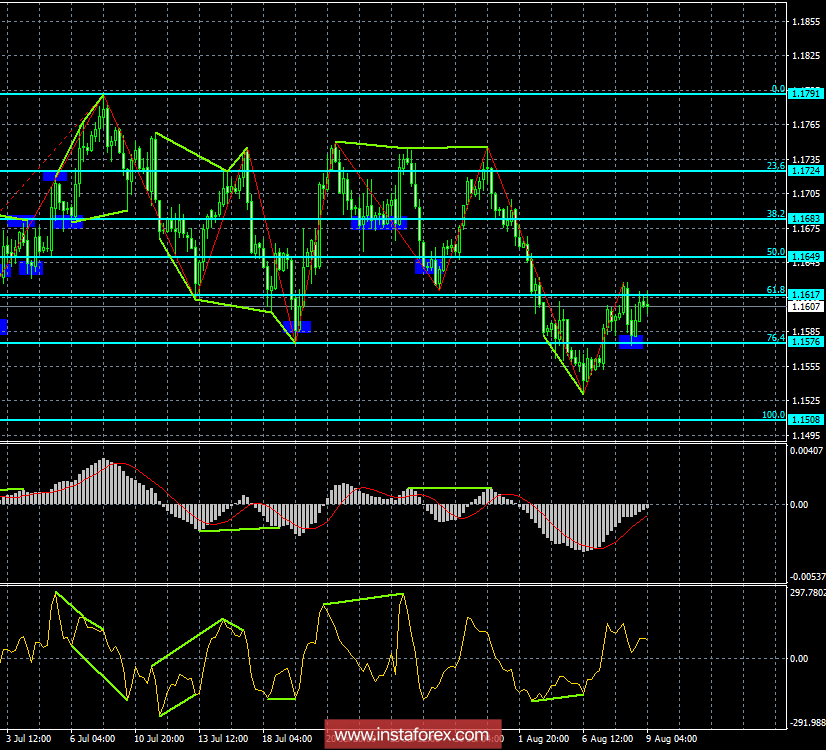Click the 38.2 Fibonacci level text
The height and width of the screenshot is (750, 826).
[x=775, y=214]
